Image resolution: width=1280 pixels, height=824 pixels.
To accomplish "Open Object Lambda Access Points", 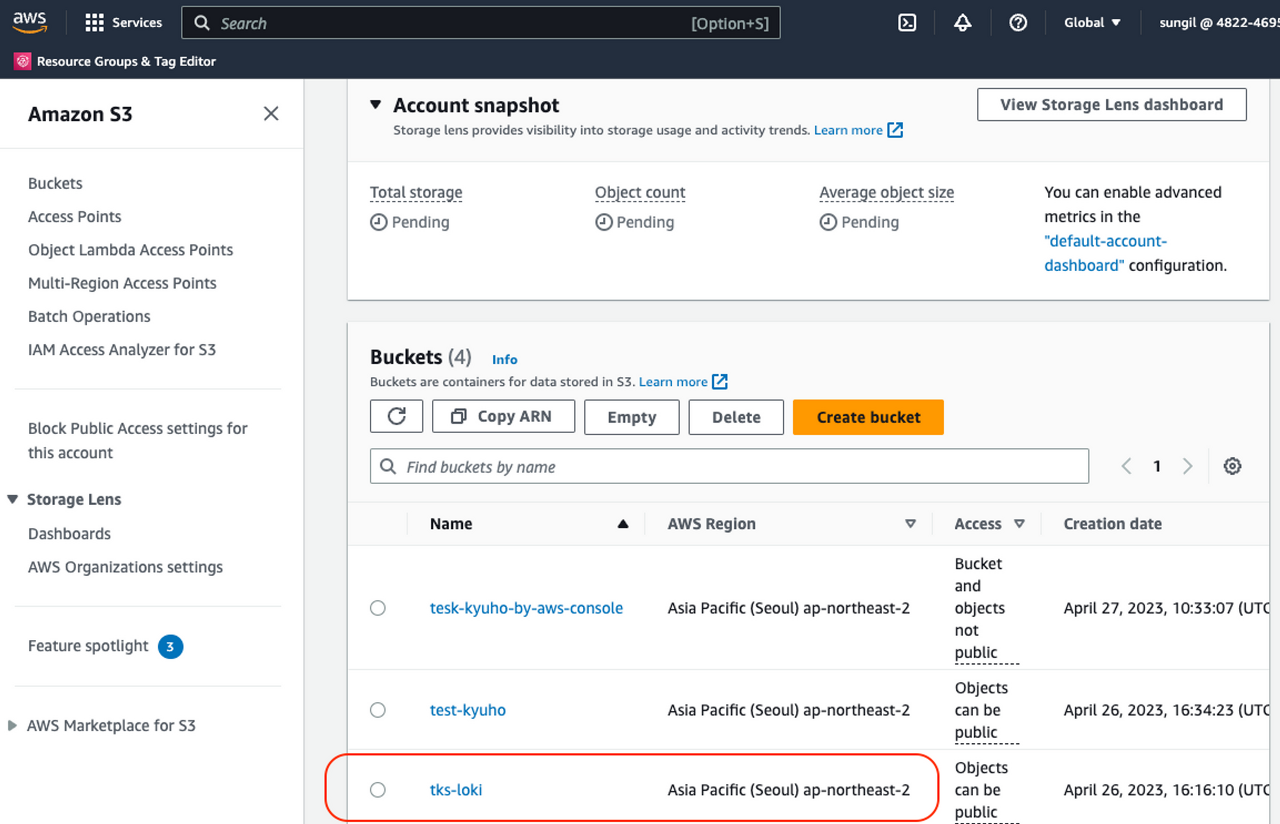I will [131, 250].
